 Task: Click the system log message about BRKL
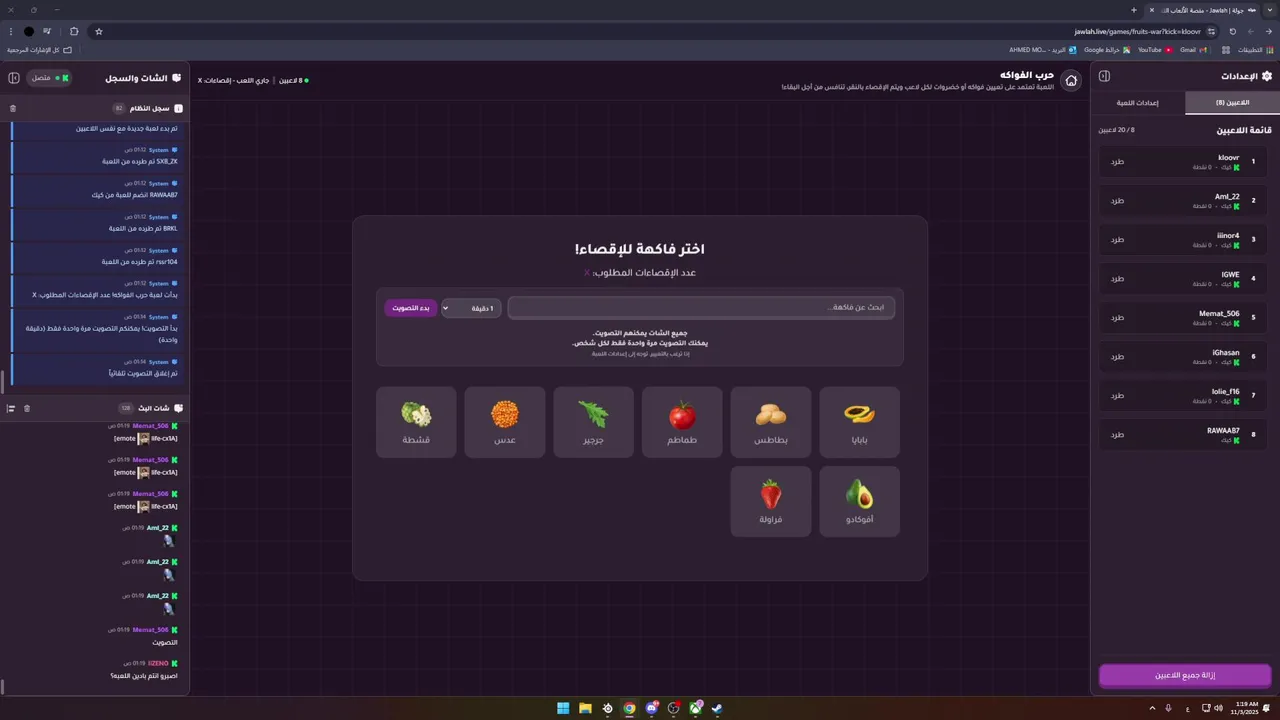(x=96, y=223)
